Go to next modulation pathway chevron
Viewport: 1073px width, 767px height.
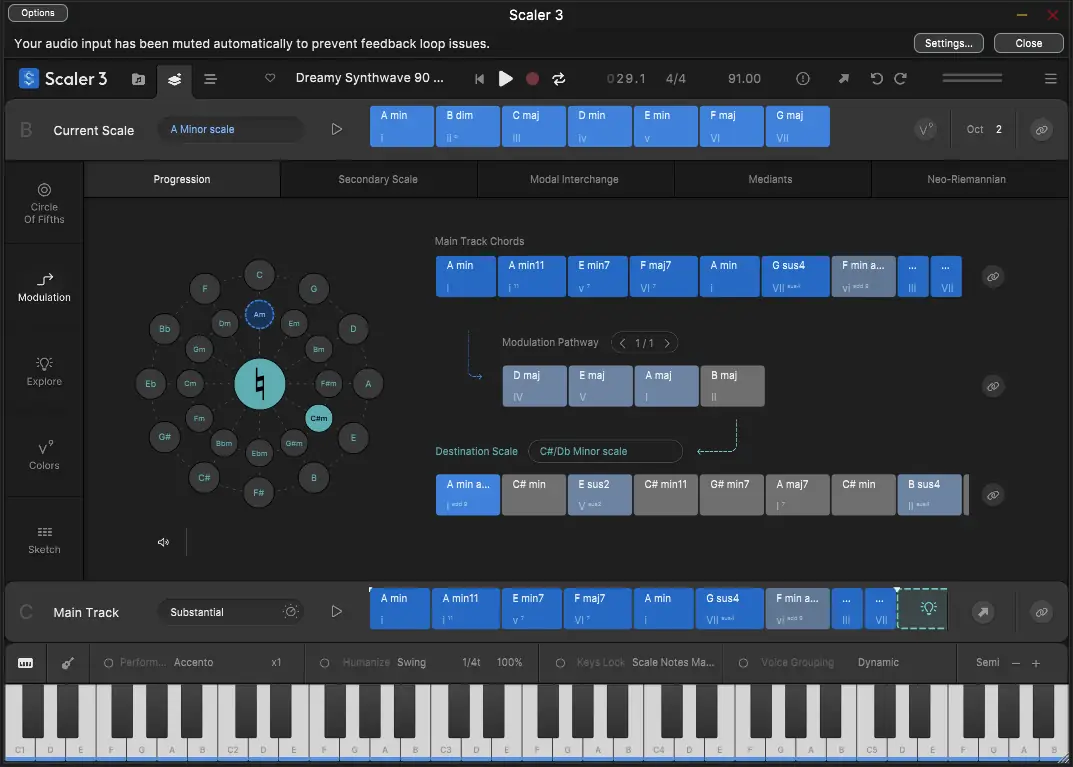(667, 343)
